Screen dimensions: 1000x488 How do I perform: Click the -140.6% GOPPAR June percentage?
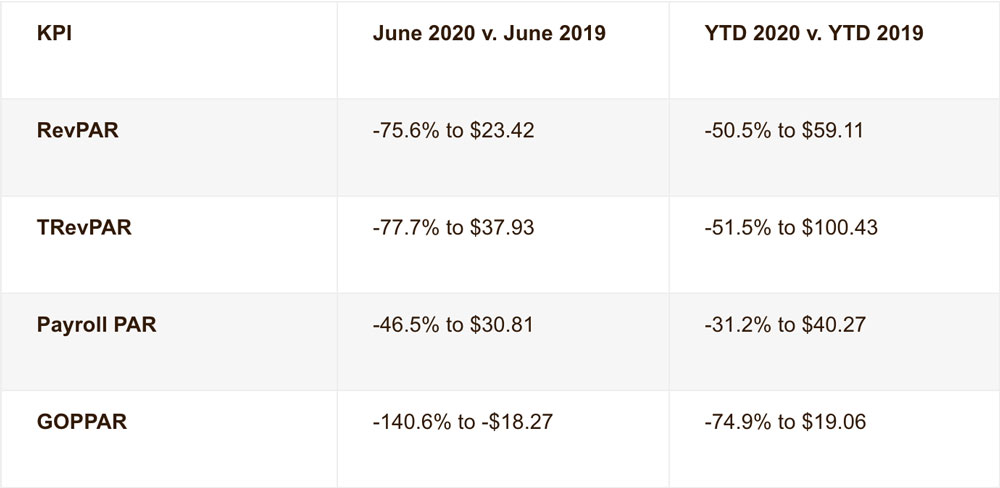(x=403, y=422)
